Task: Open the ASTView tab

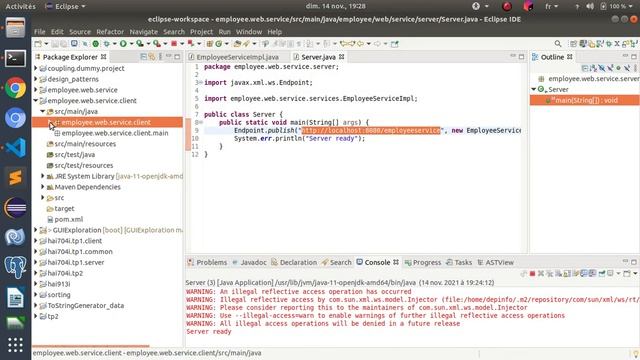Action: coord(496,262)
